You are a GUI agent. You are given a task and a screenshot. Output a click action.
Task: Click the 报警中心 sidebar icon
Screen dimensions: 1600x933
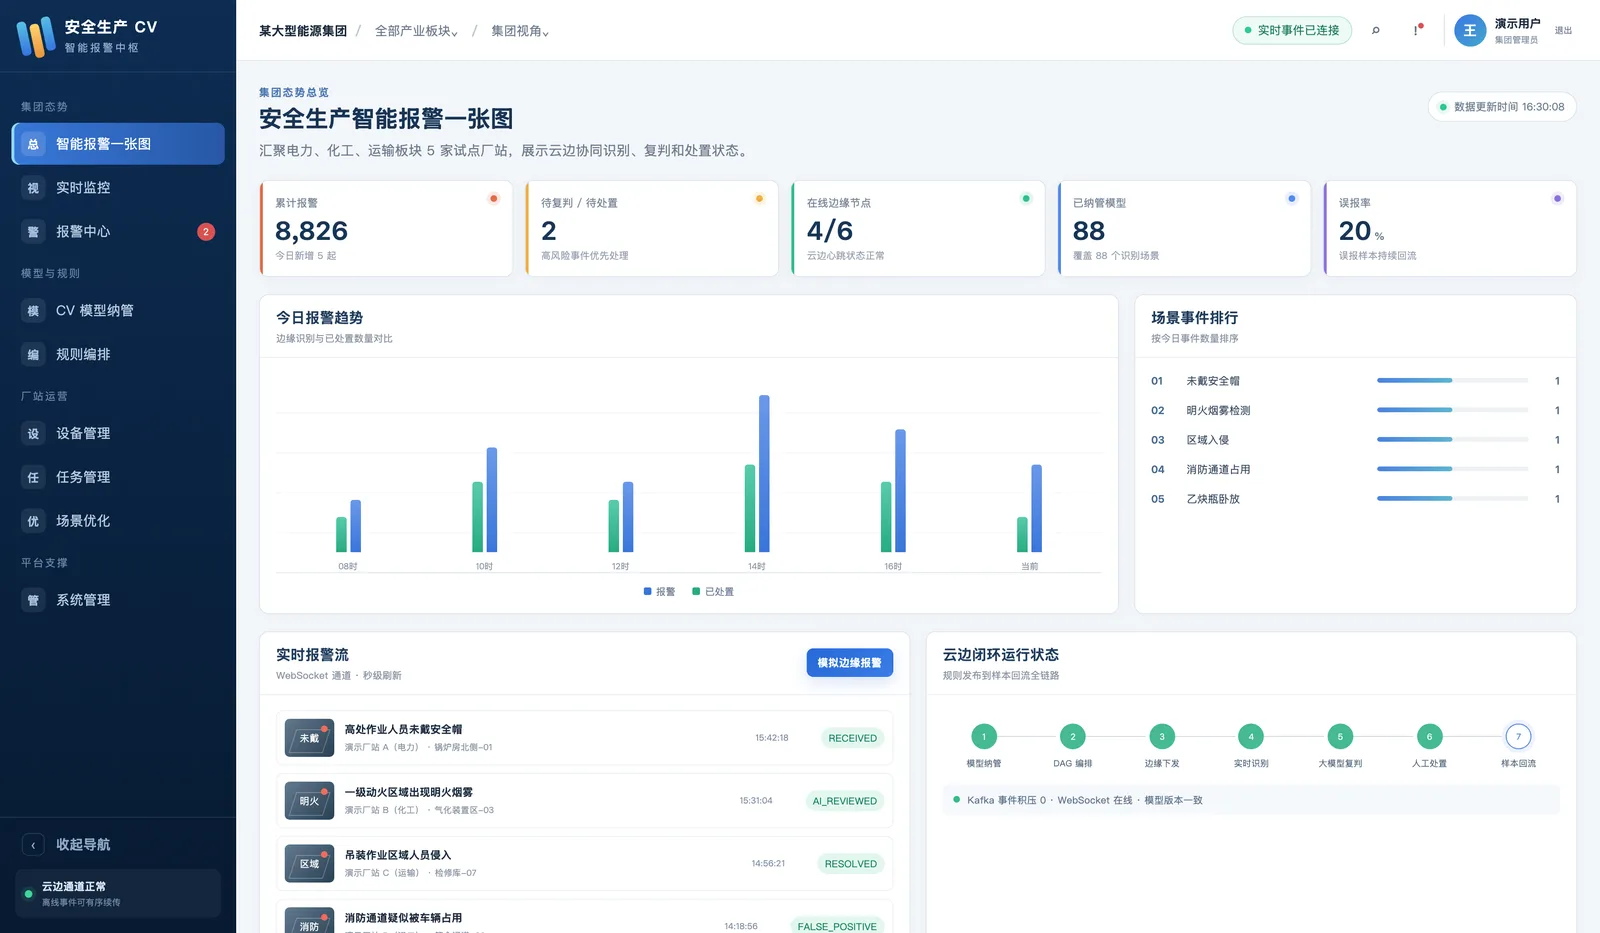(33, 232)
